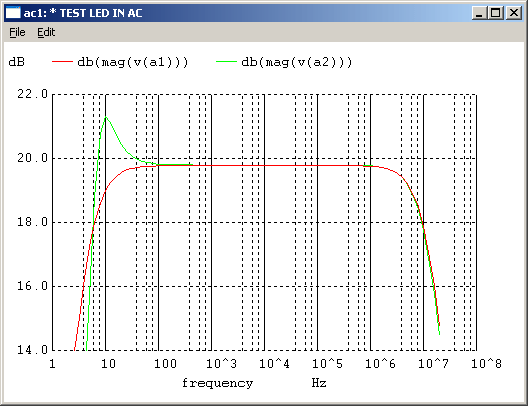Click the 14.0 y-axis tick label
528x406 pixels.
[33, 350]
